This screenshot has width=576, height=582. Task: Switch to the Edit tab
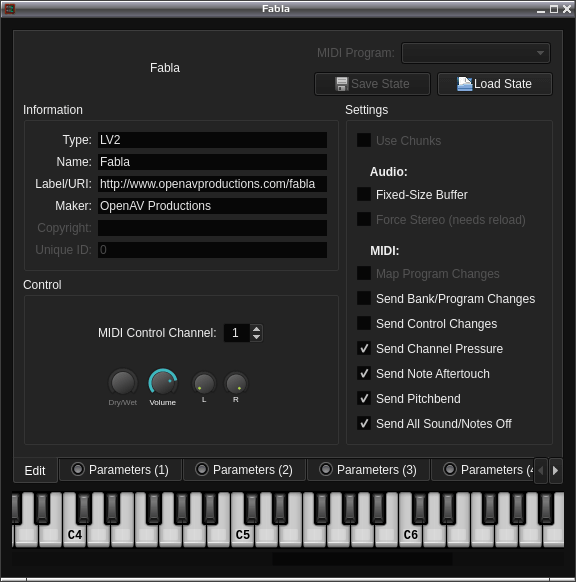tap(35, 471)
